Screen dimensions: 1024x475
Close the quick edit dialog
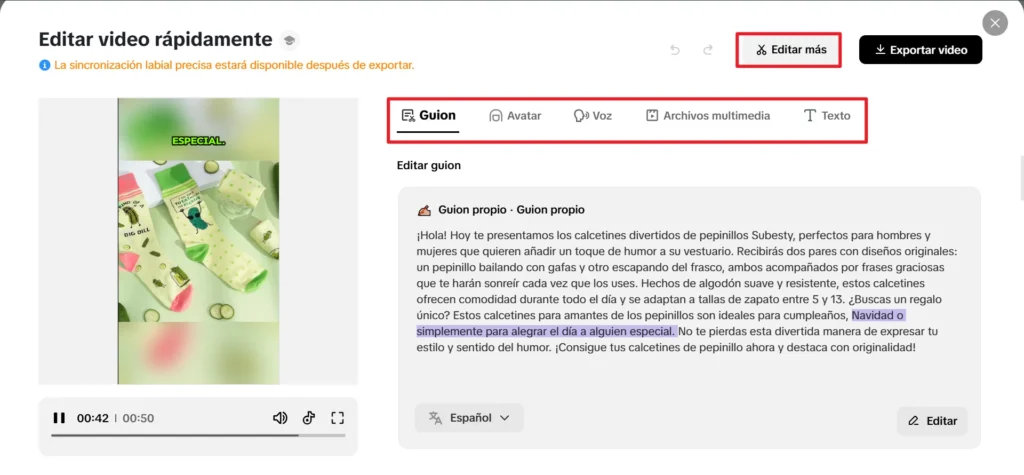click(994, 23)
